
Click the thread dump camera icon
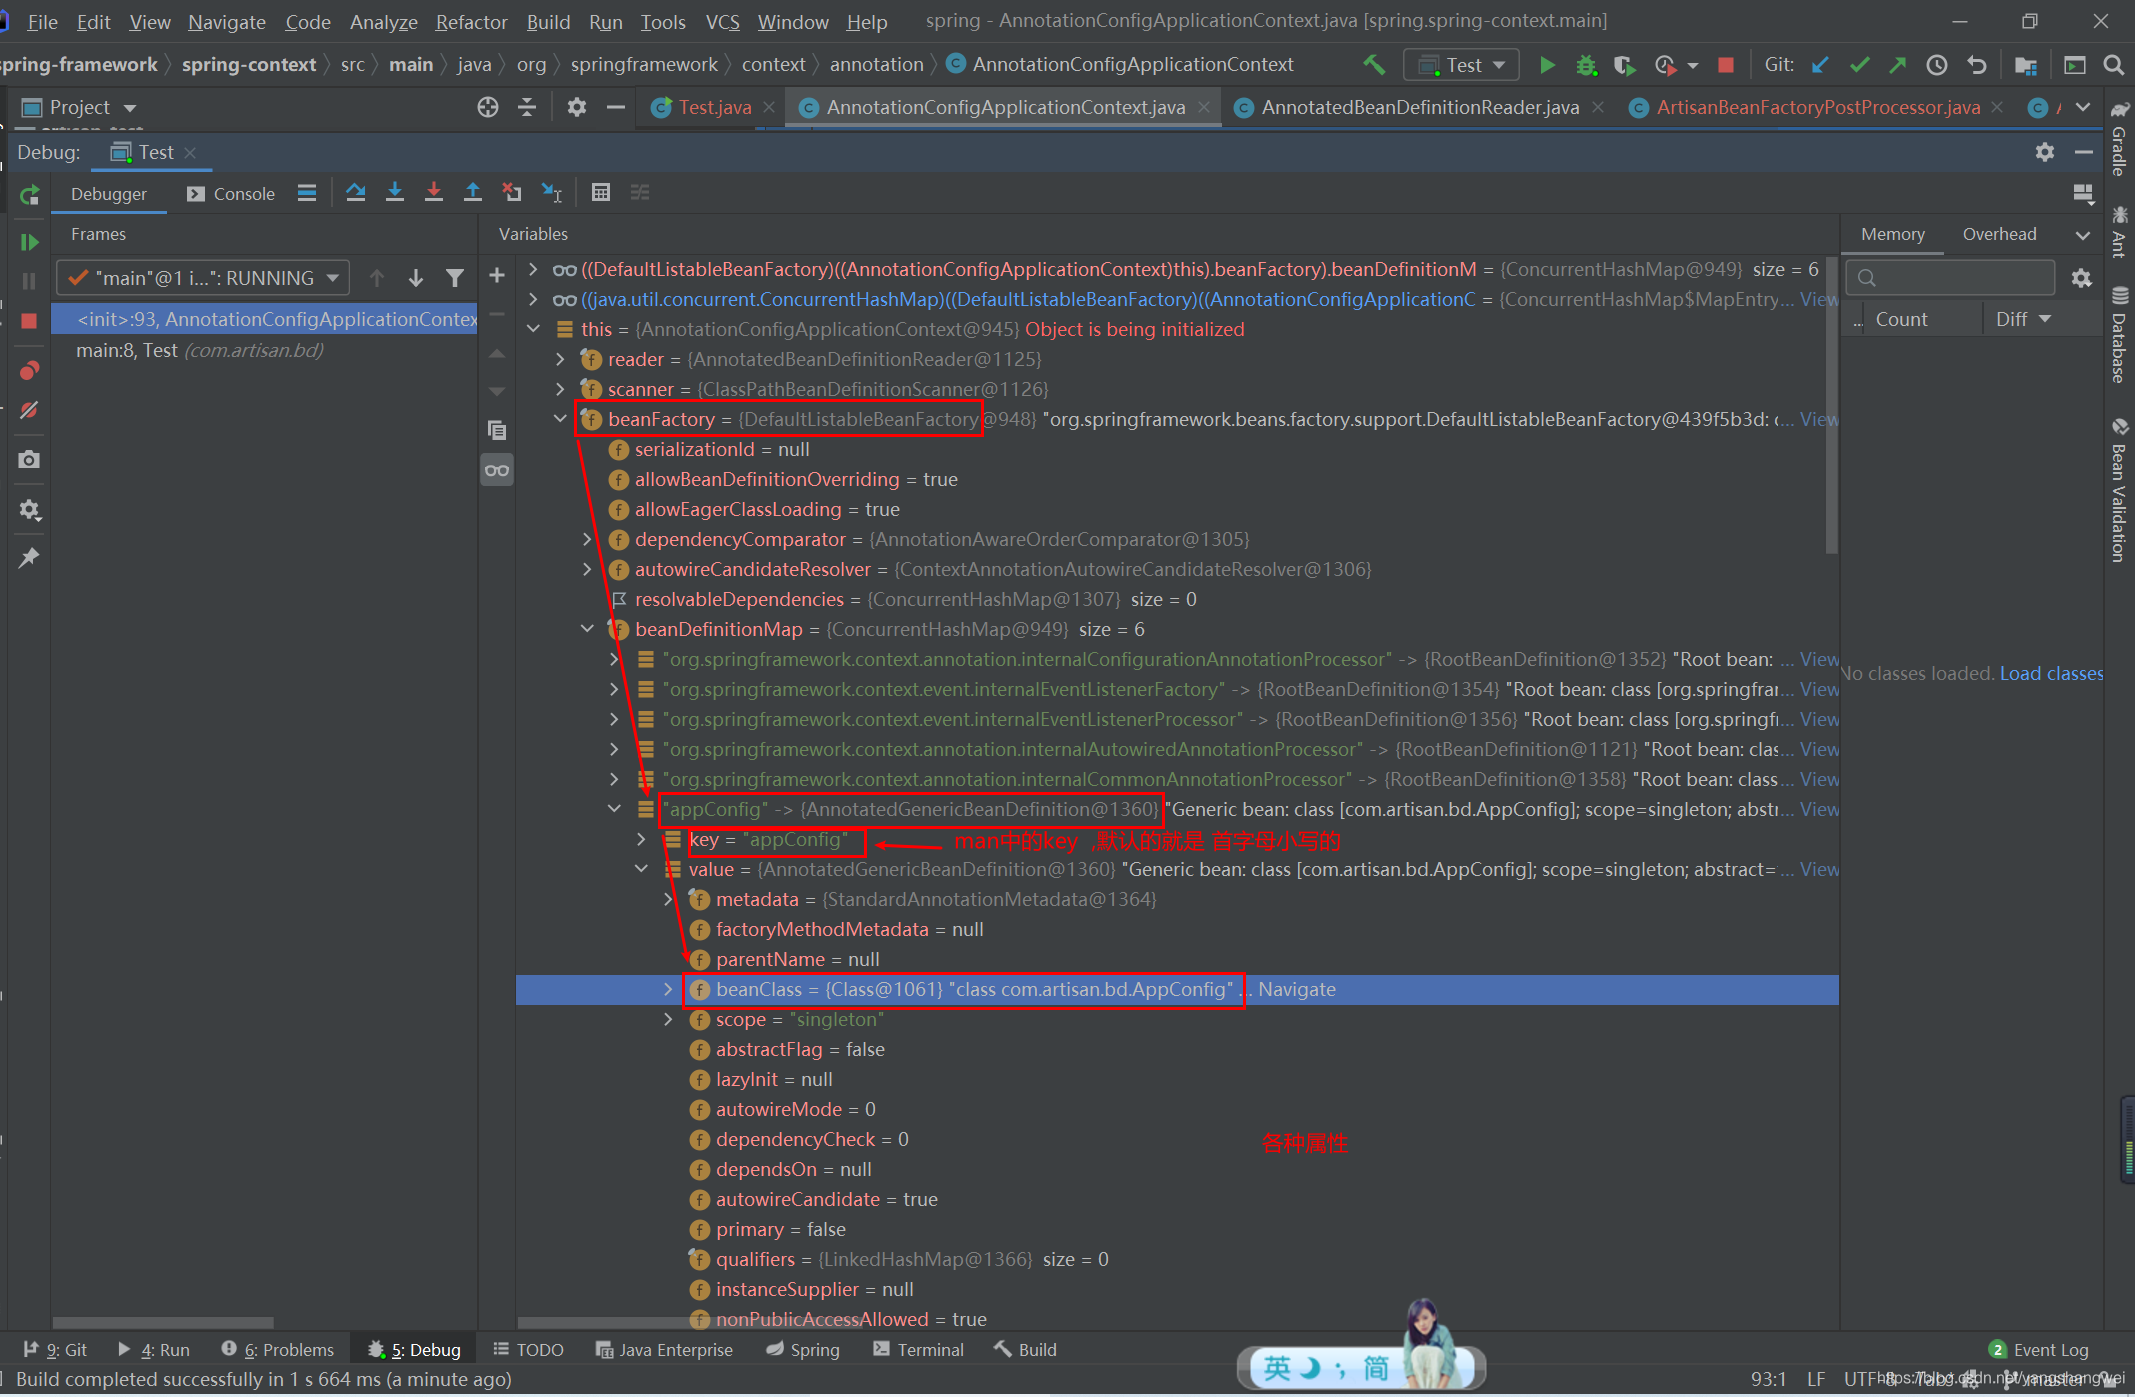29,460
